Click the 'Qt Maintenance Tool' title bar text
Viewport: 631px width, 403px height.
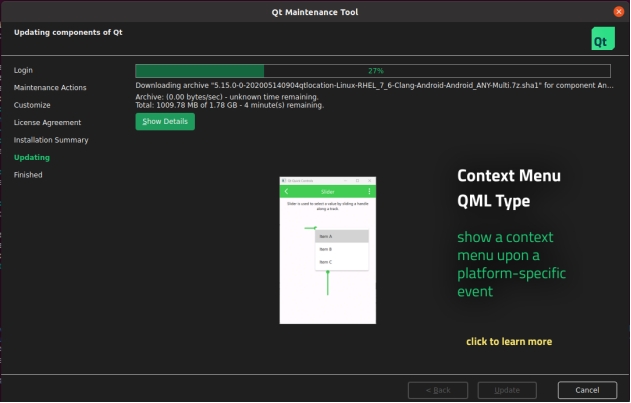[315, 12]
